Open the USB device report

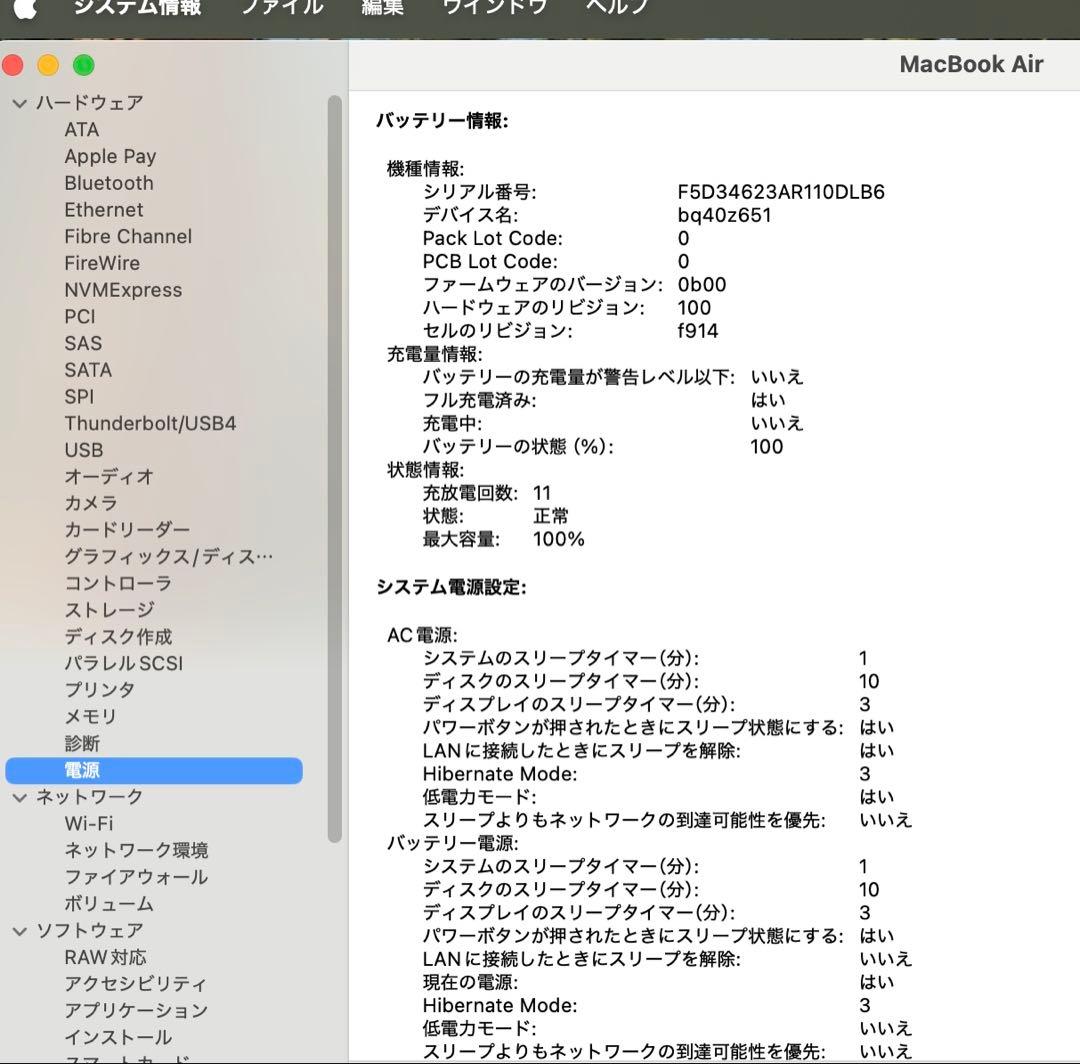pyautogui.click(x=83, y=450)
